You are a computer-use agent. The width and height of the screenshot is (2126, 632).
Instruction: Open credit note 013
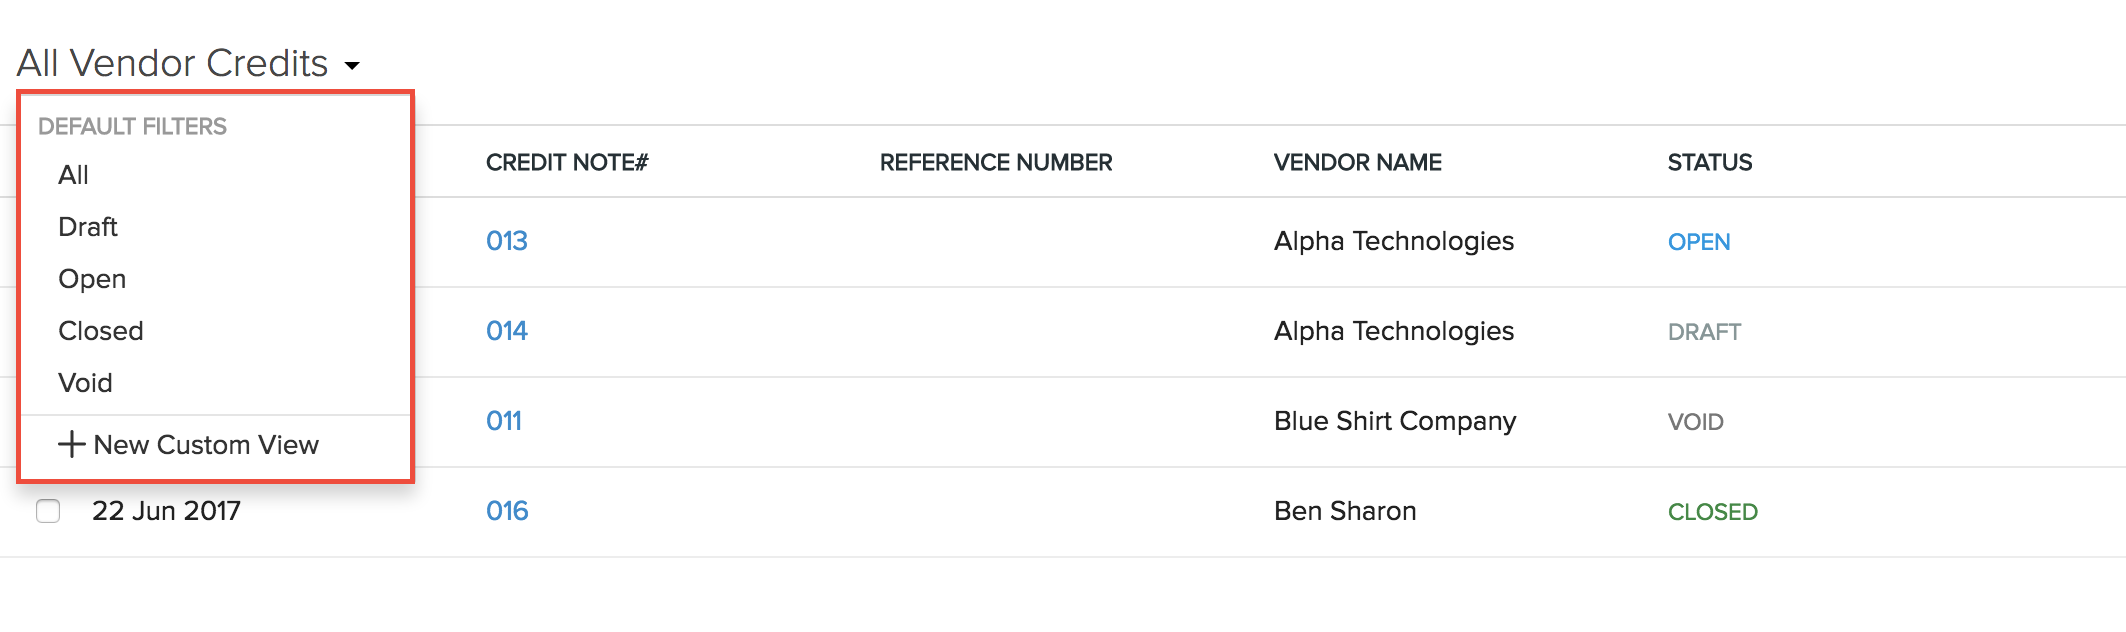[507, 240]
